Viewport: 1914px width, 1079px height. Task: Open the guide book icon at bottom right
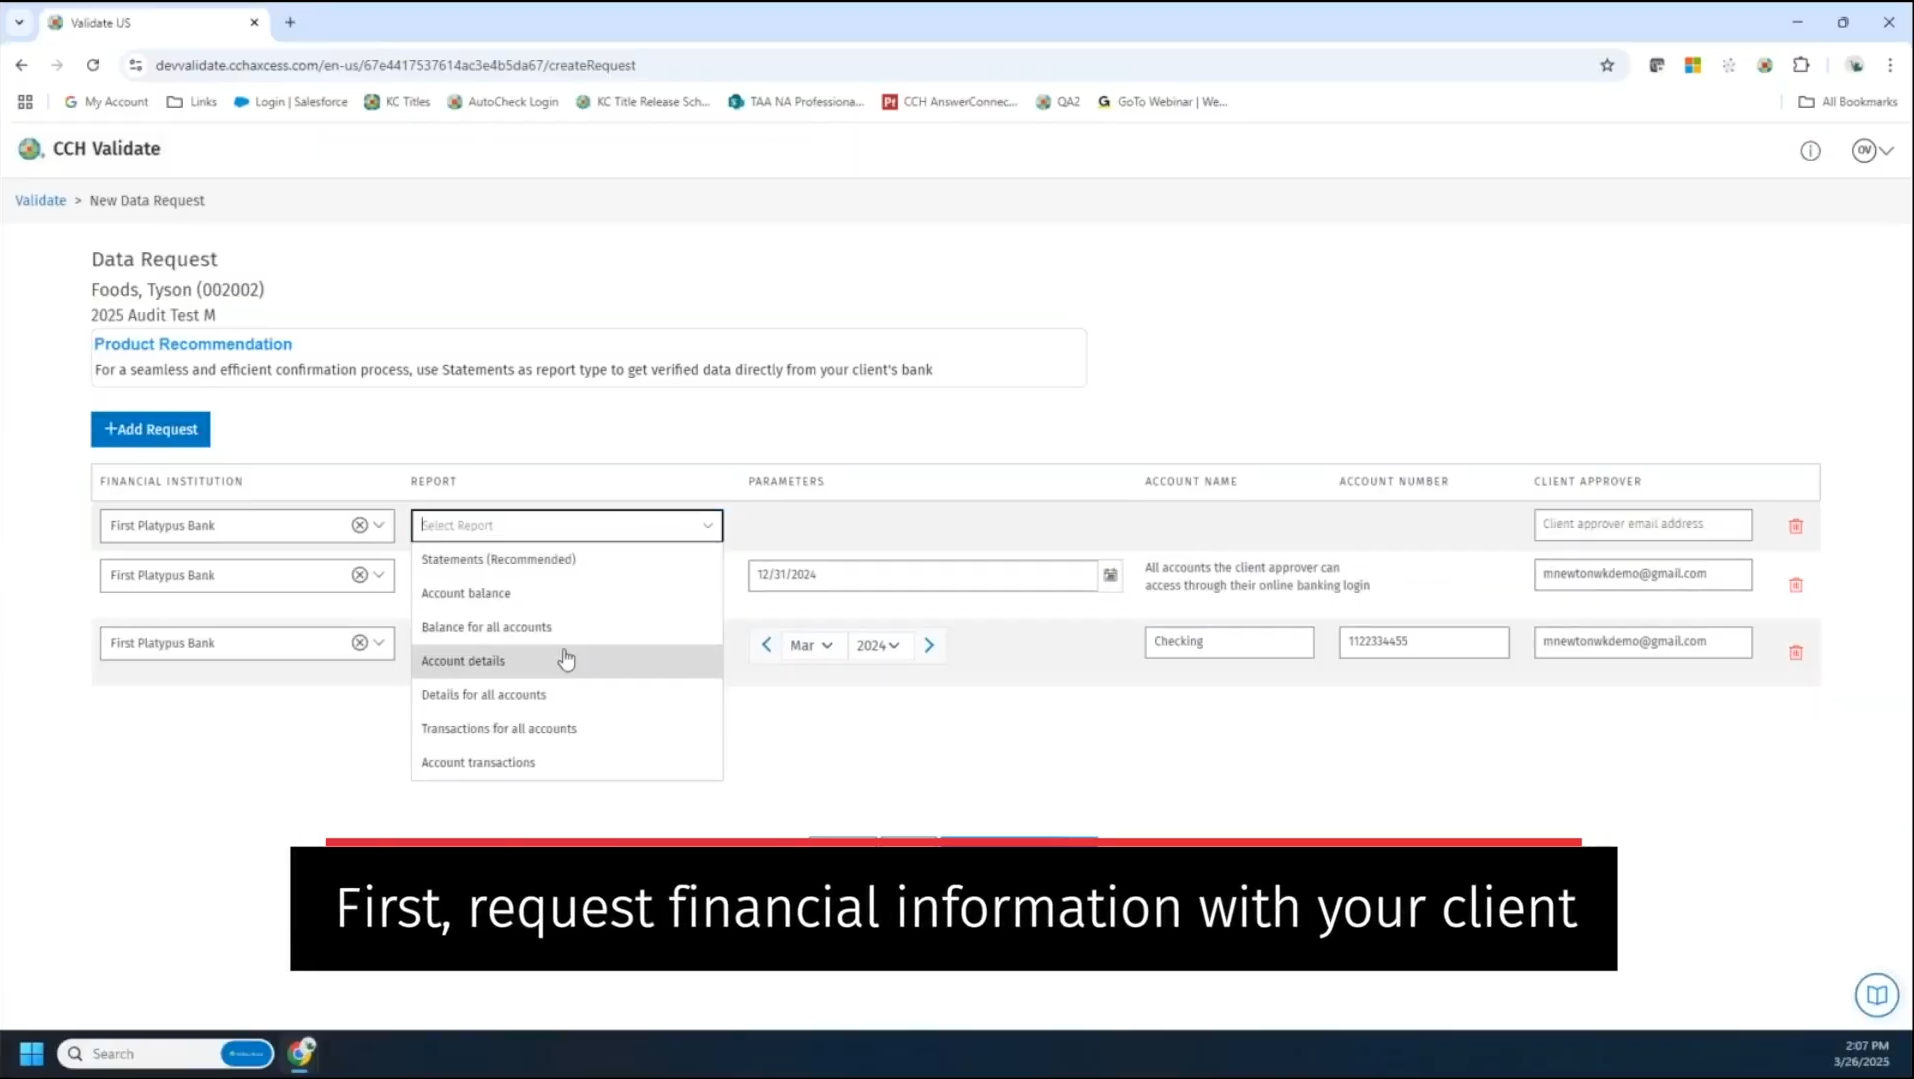tap(1876, 995)
